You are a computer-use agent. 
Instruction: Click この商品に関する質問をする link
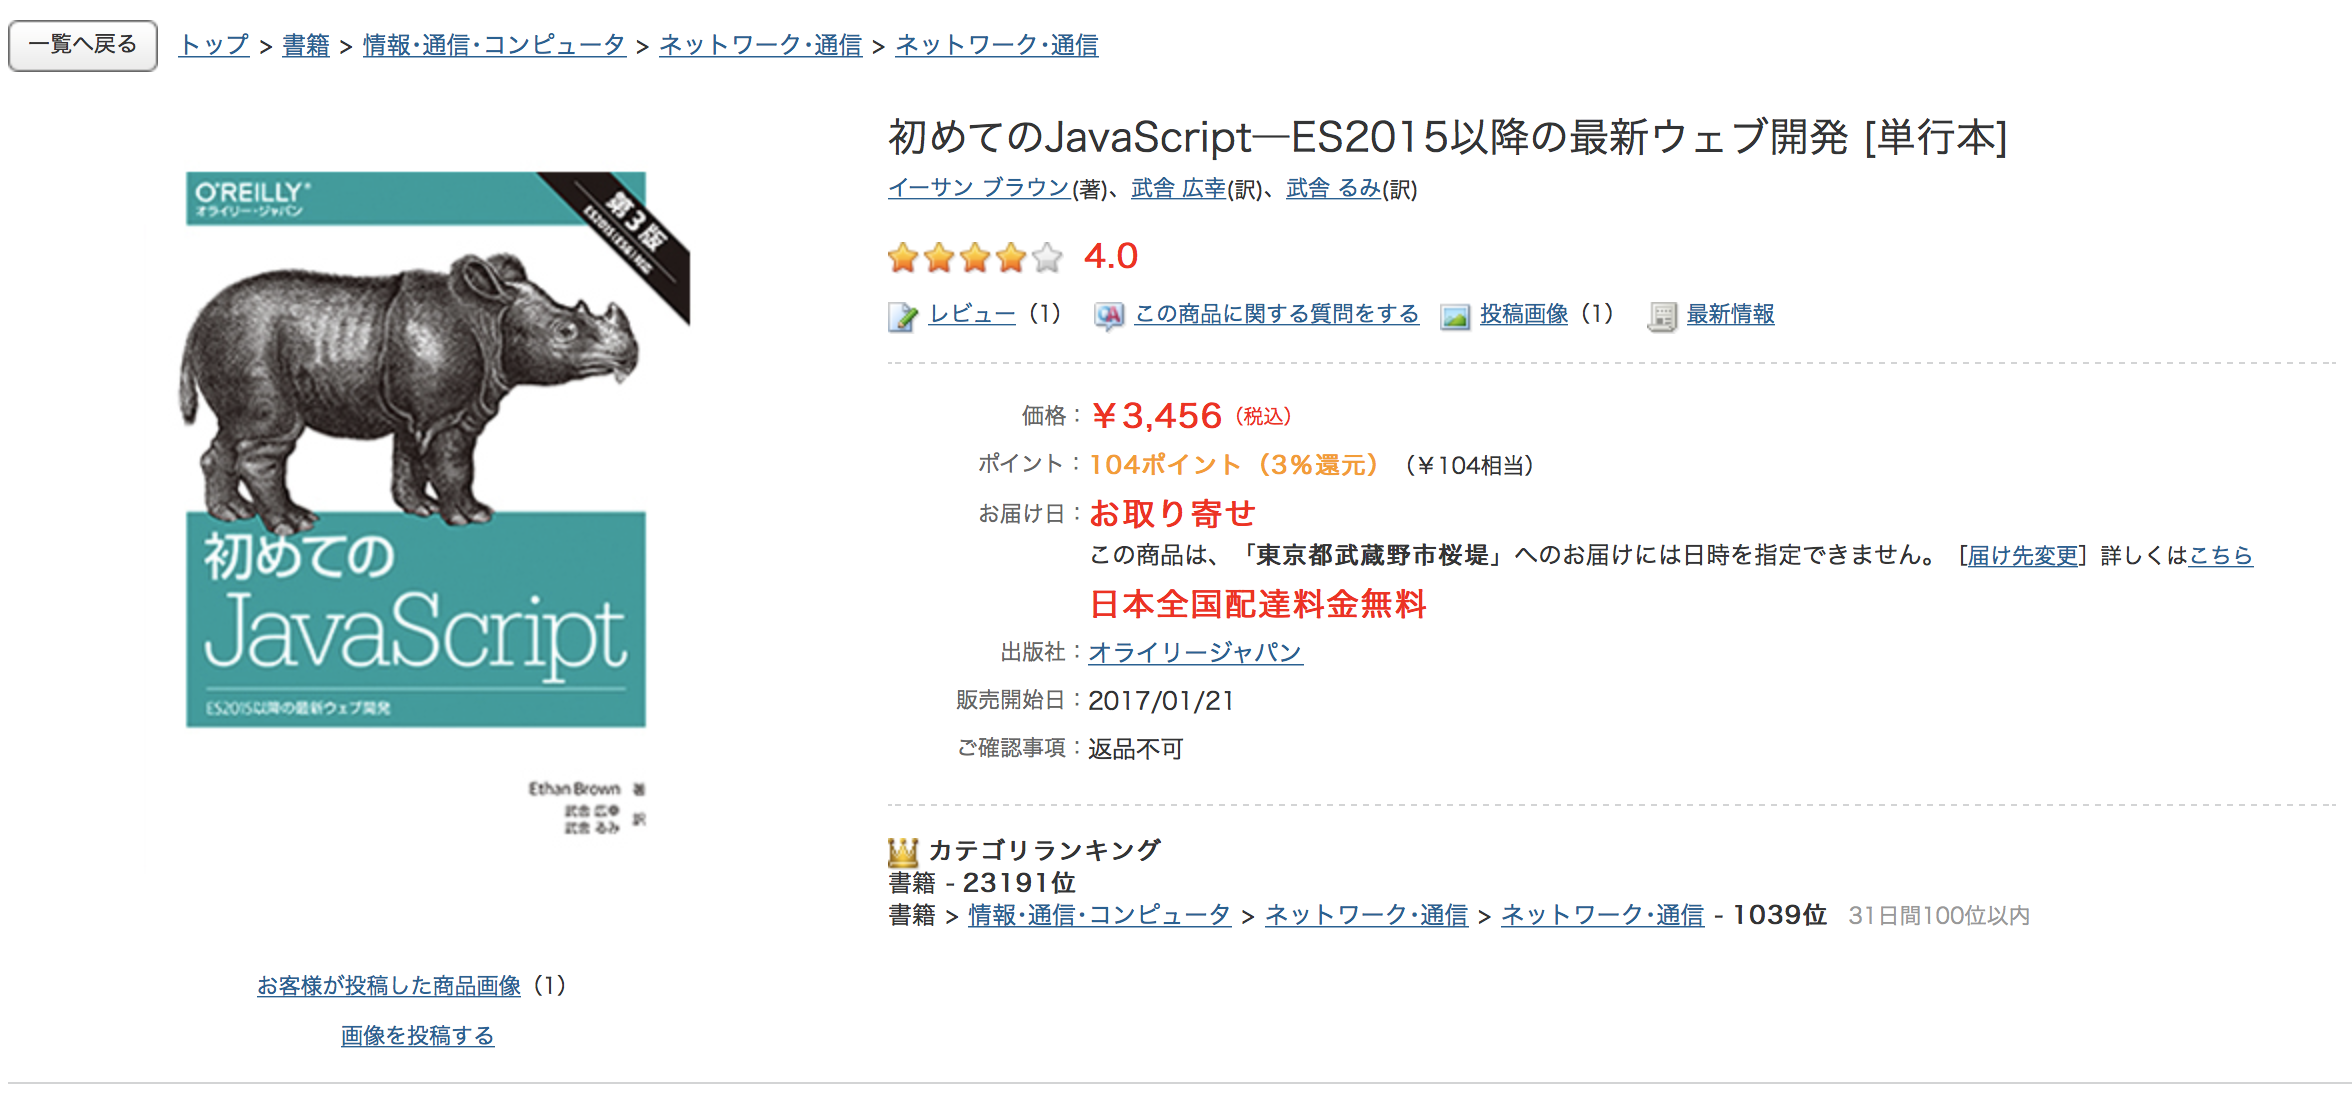coord(1277,314)
